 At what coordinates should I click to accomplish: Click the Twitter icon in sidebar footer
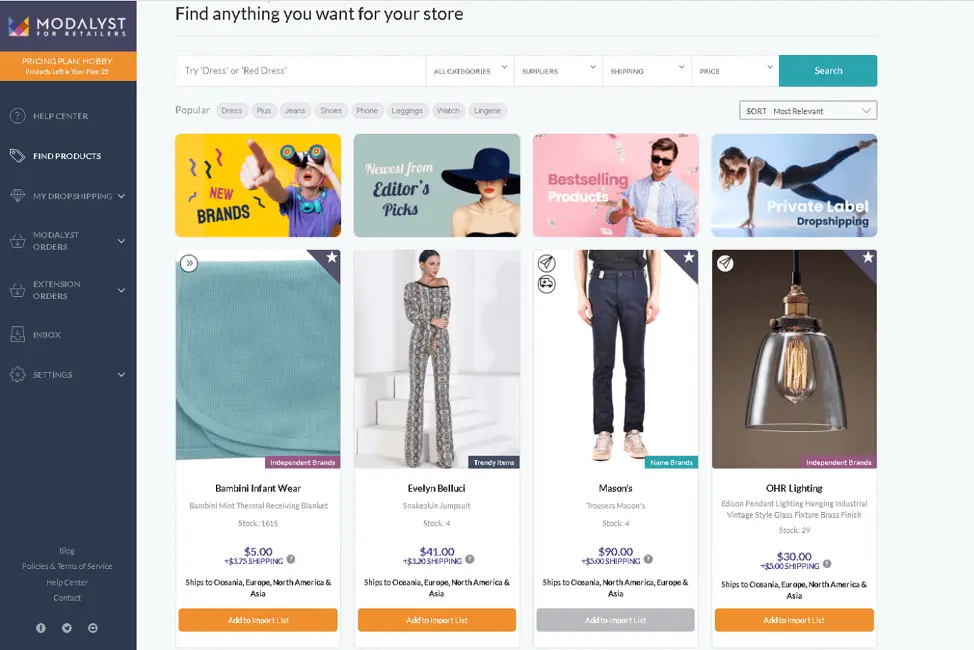pyautogui.click(x=67, y=628)
